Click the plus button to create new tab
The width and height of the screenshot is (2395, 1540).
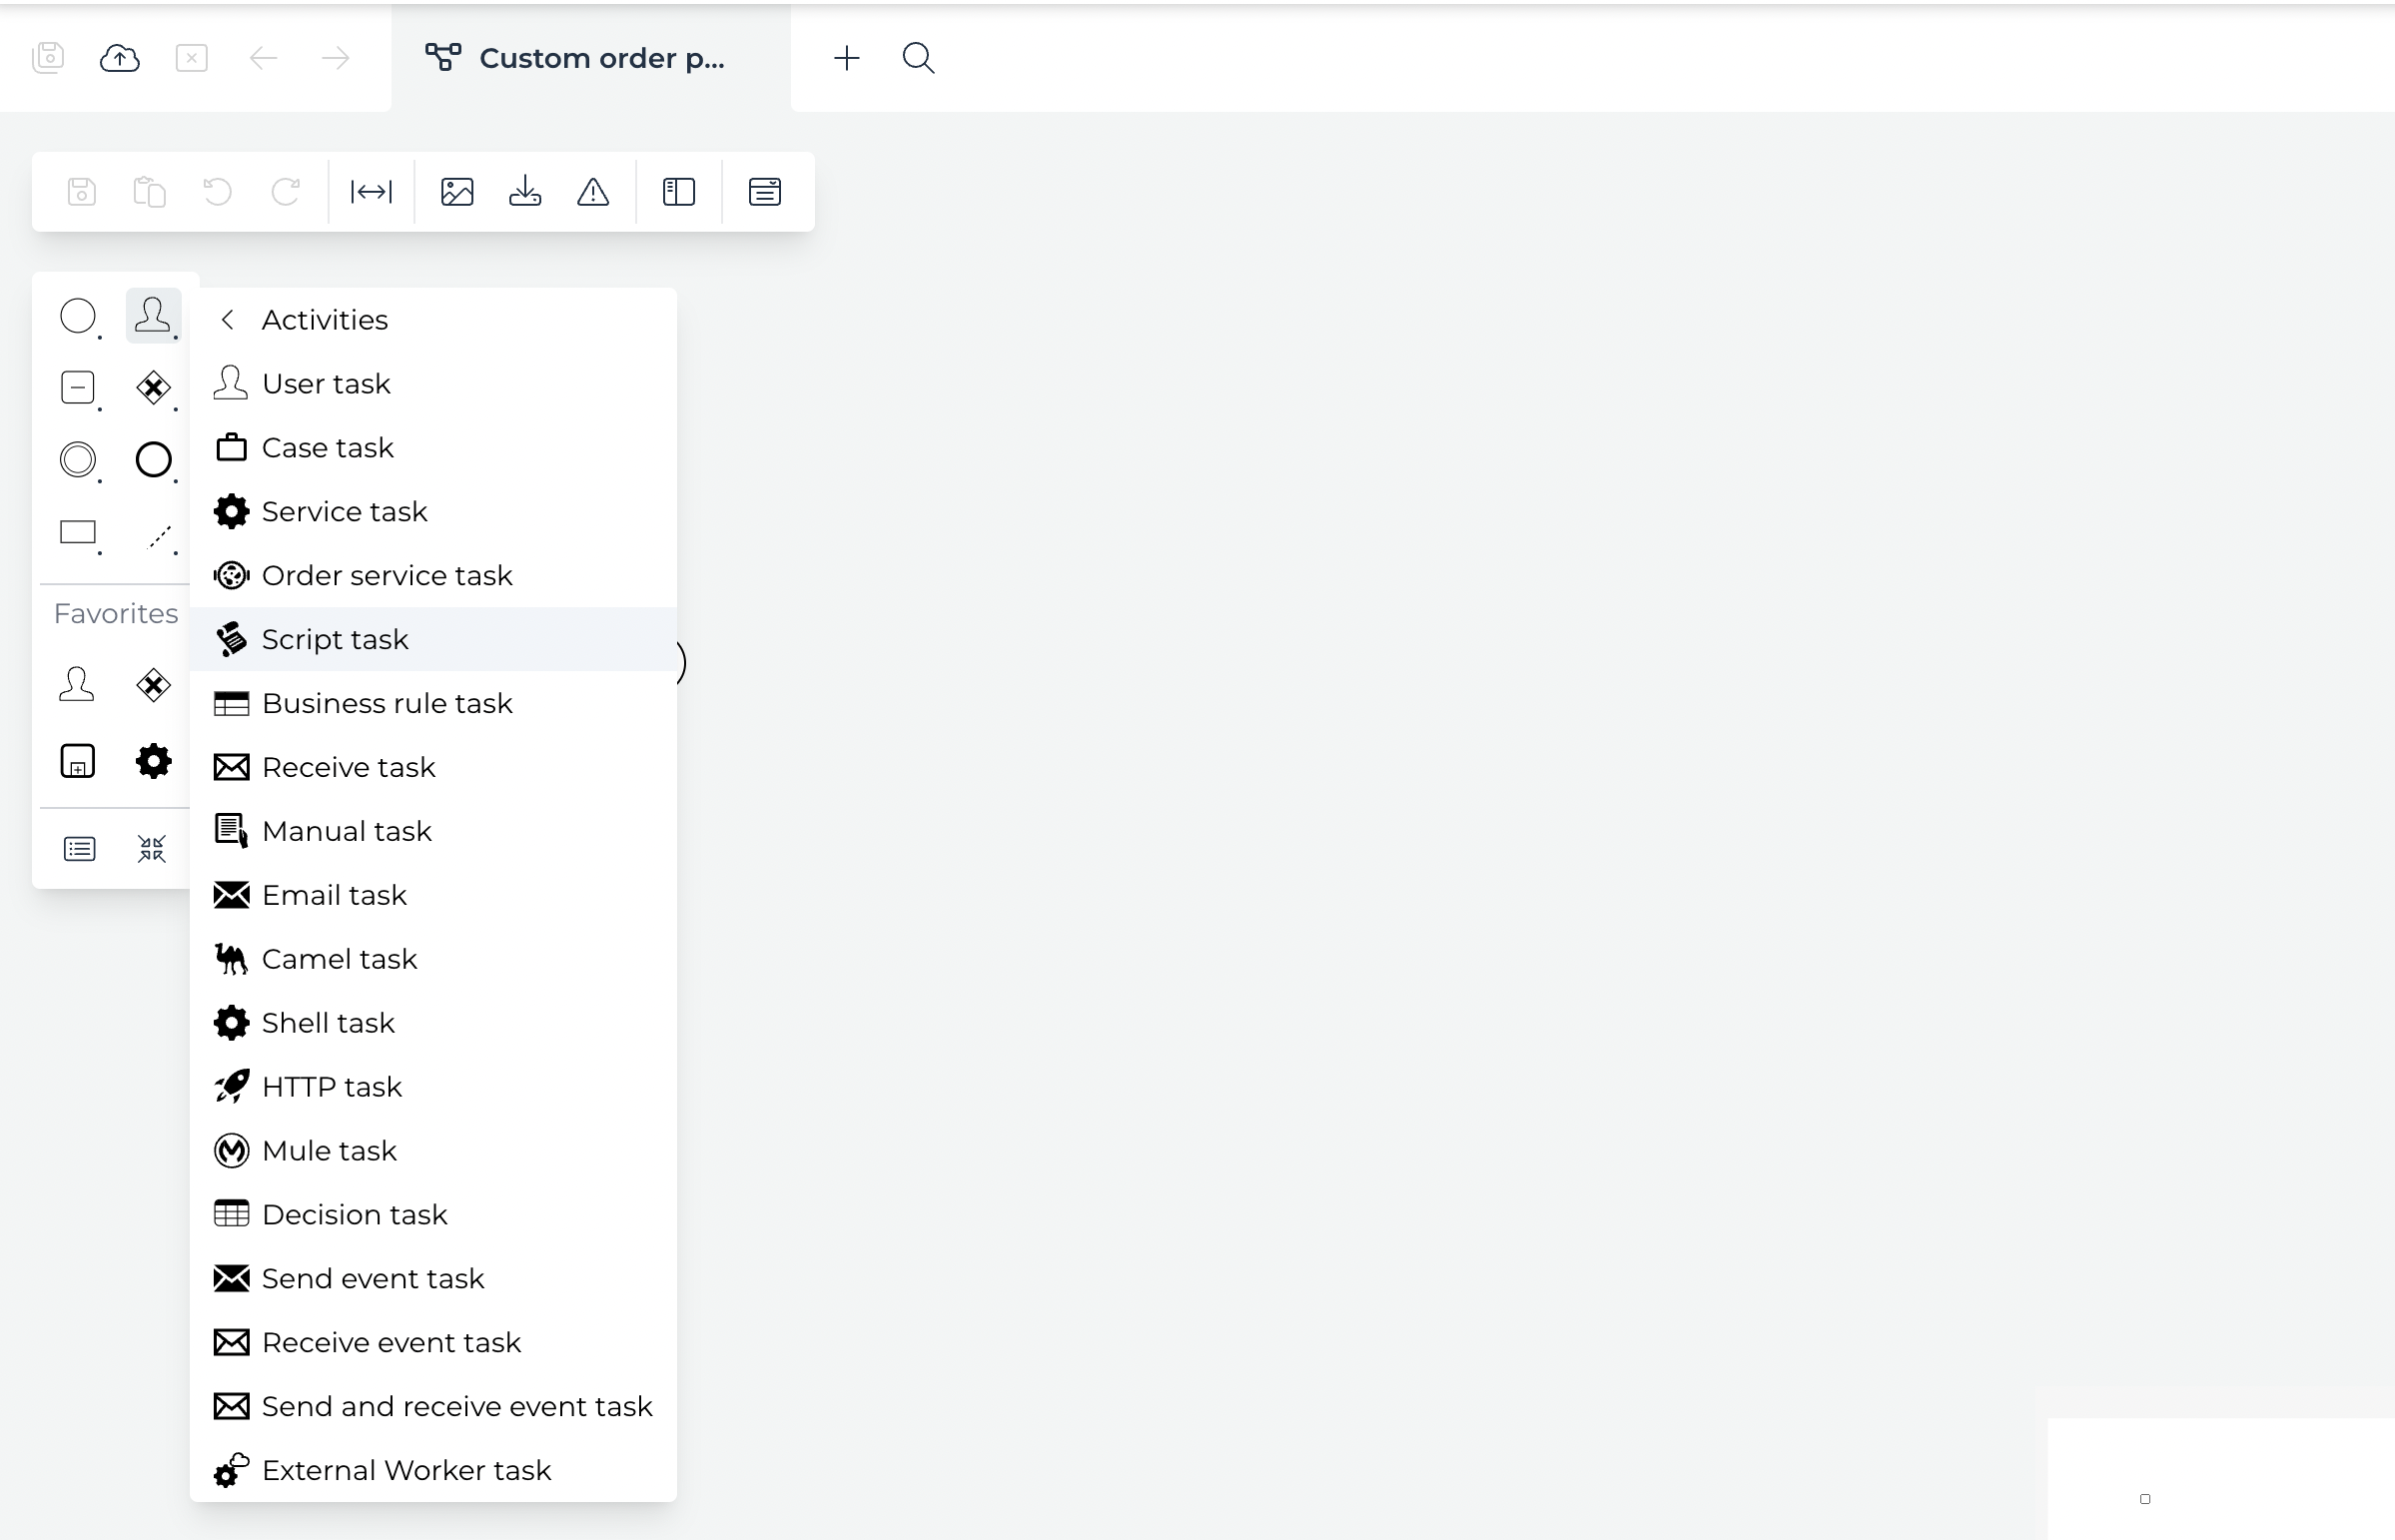846,58
